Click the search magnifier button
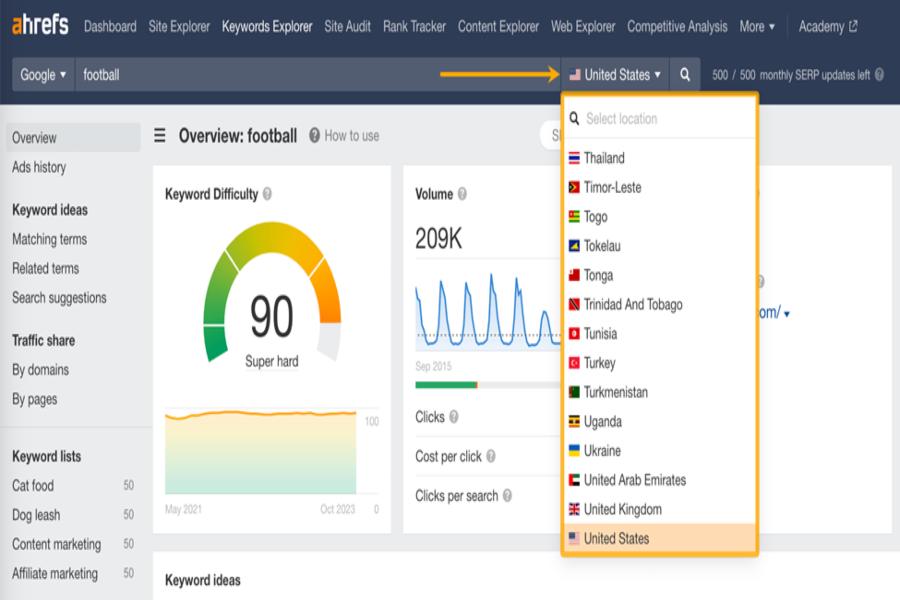 tap(685, 75)
